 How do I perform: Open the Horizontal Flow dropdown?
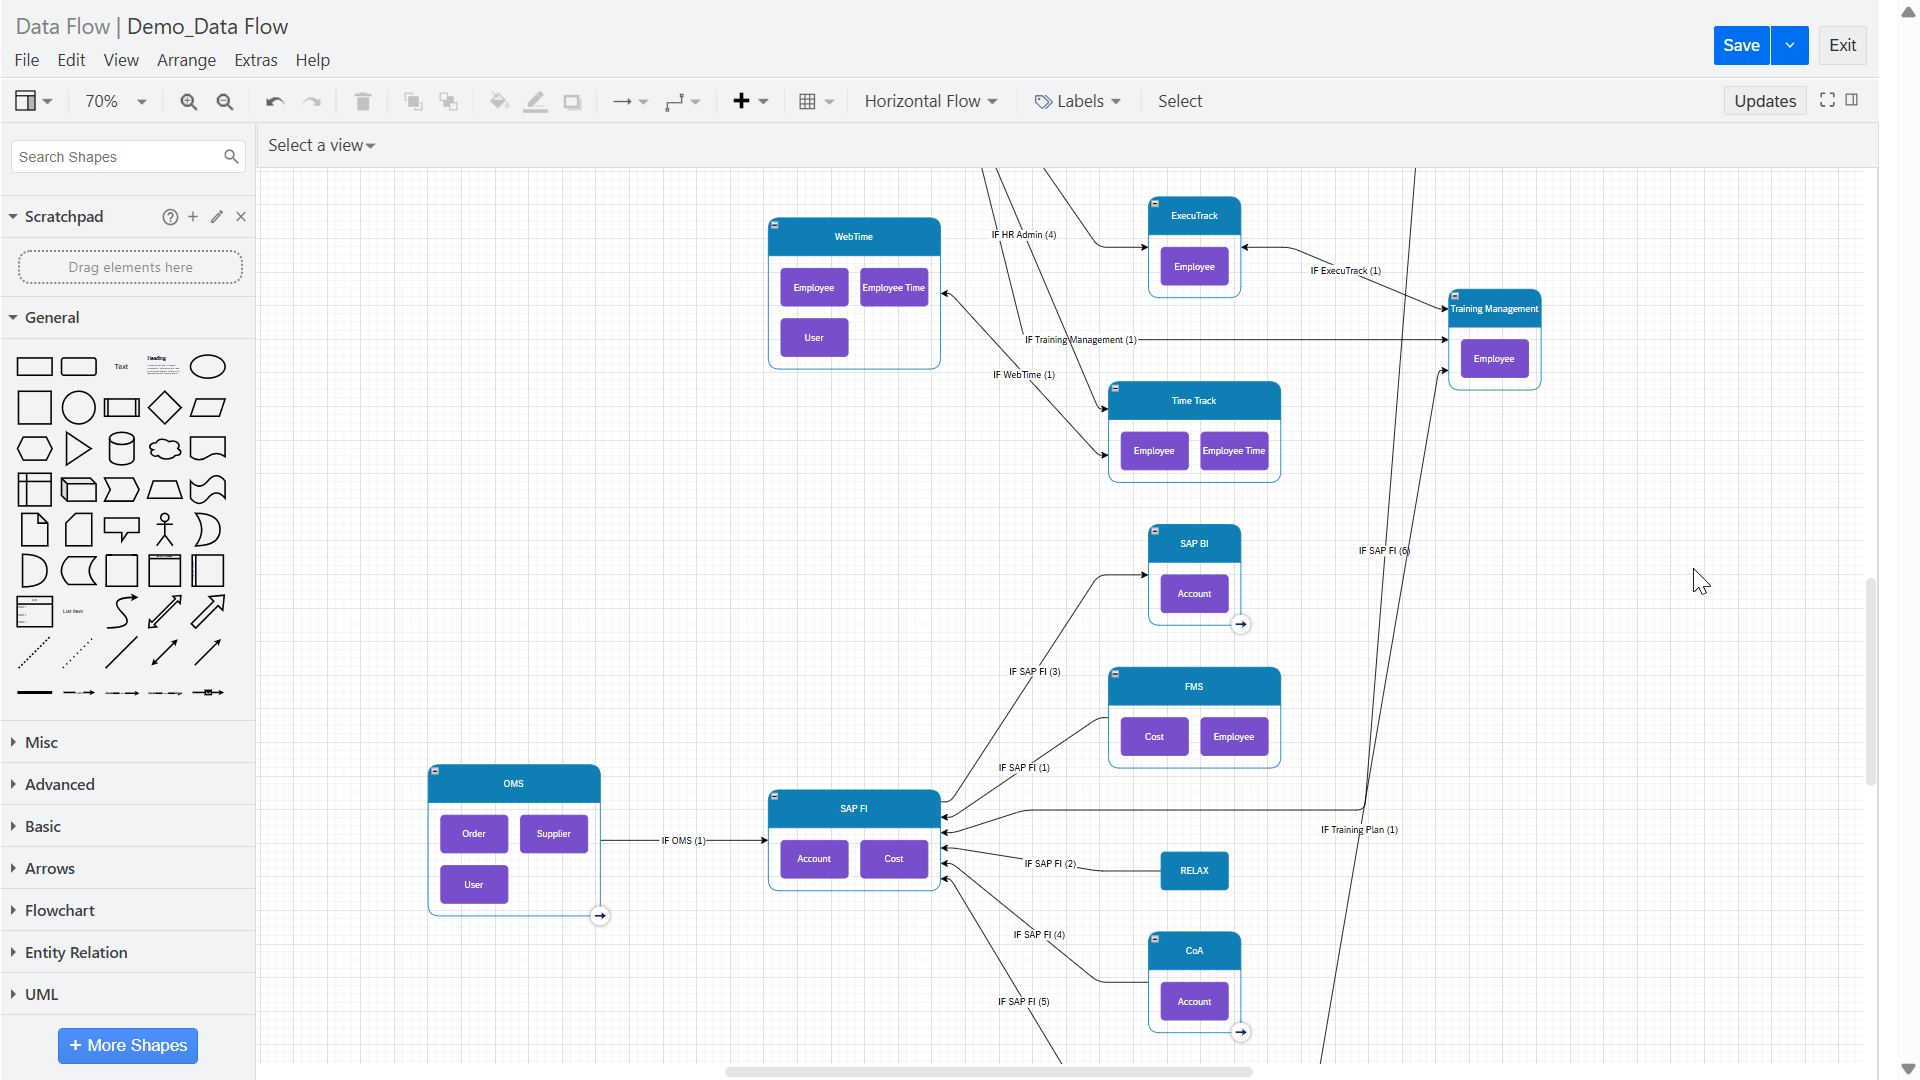(x=931, y=101)
